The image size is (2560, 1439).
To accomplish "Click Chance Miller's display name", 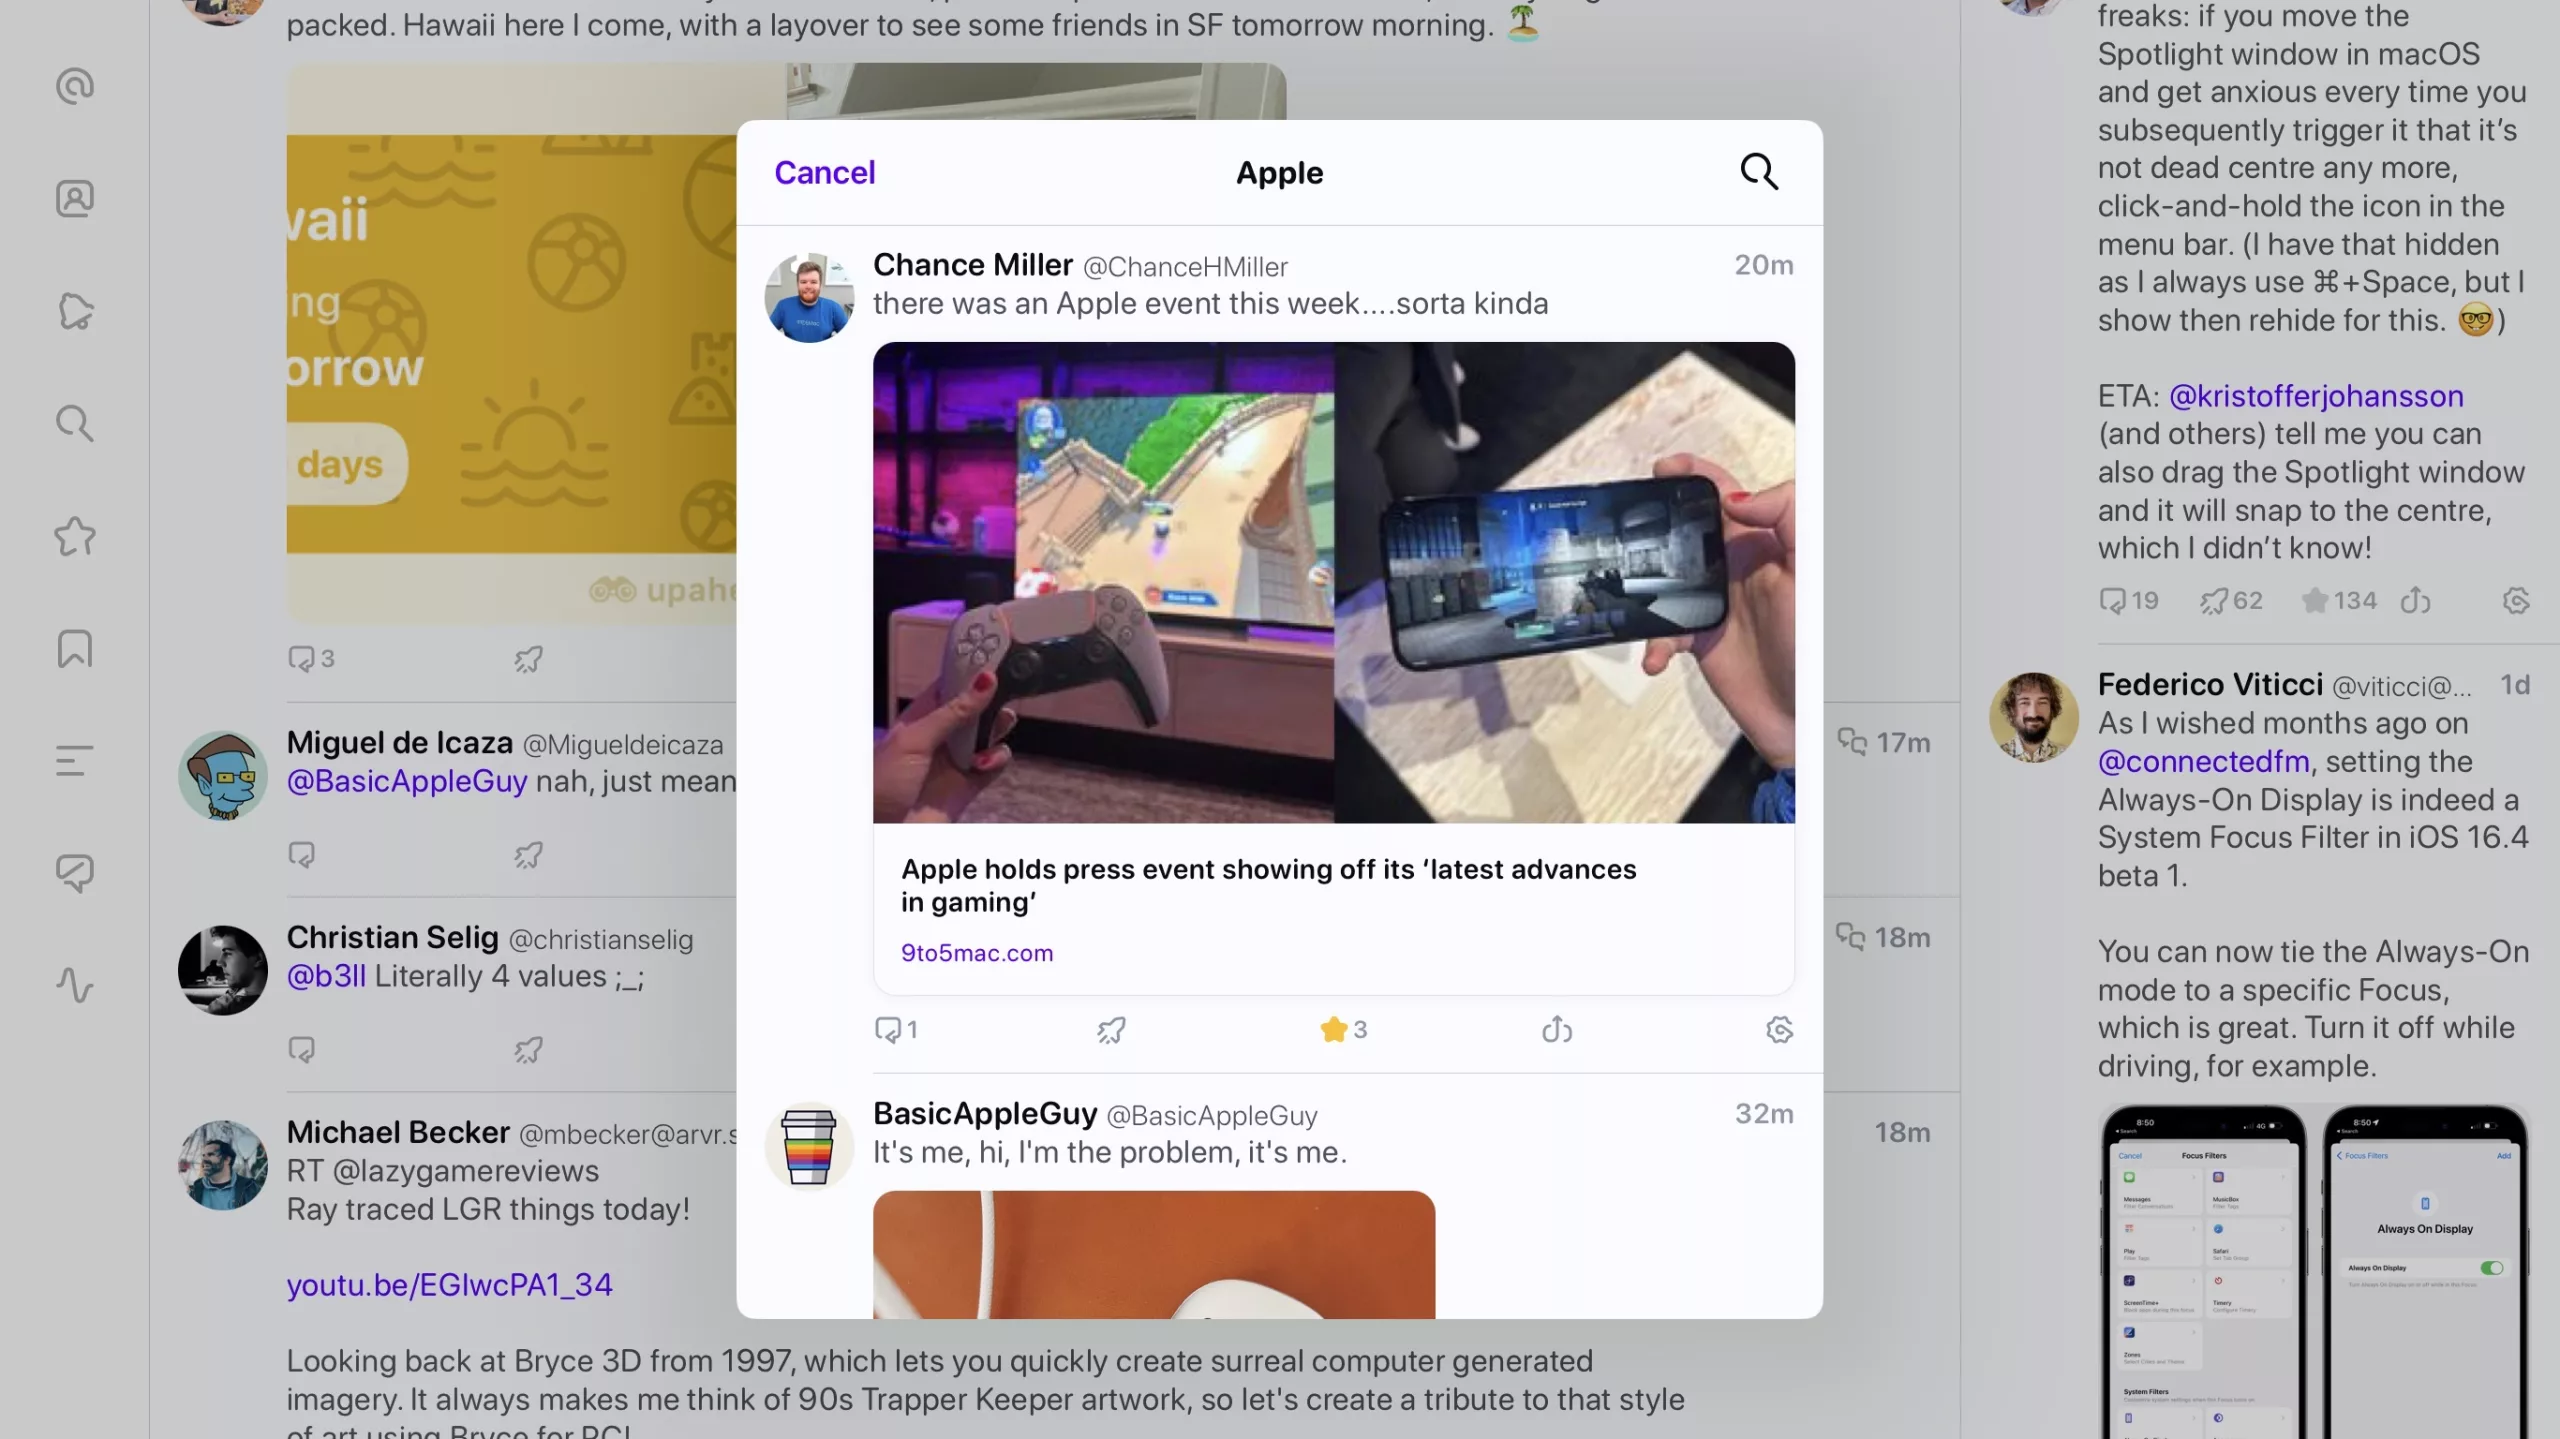I will click(972, 265).
